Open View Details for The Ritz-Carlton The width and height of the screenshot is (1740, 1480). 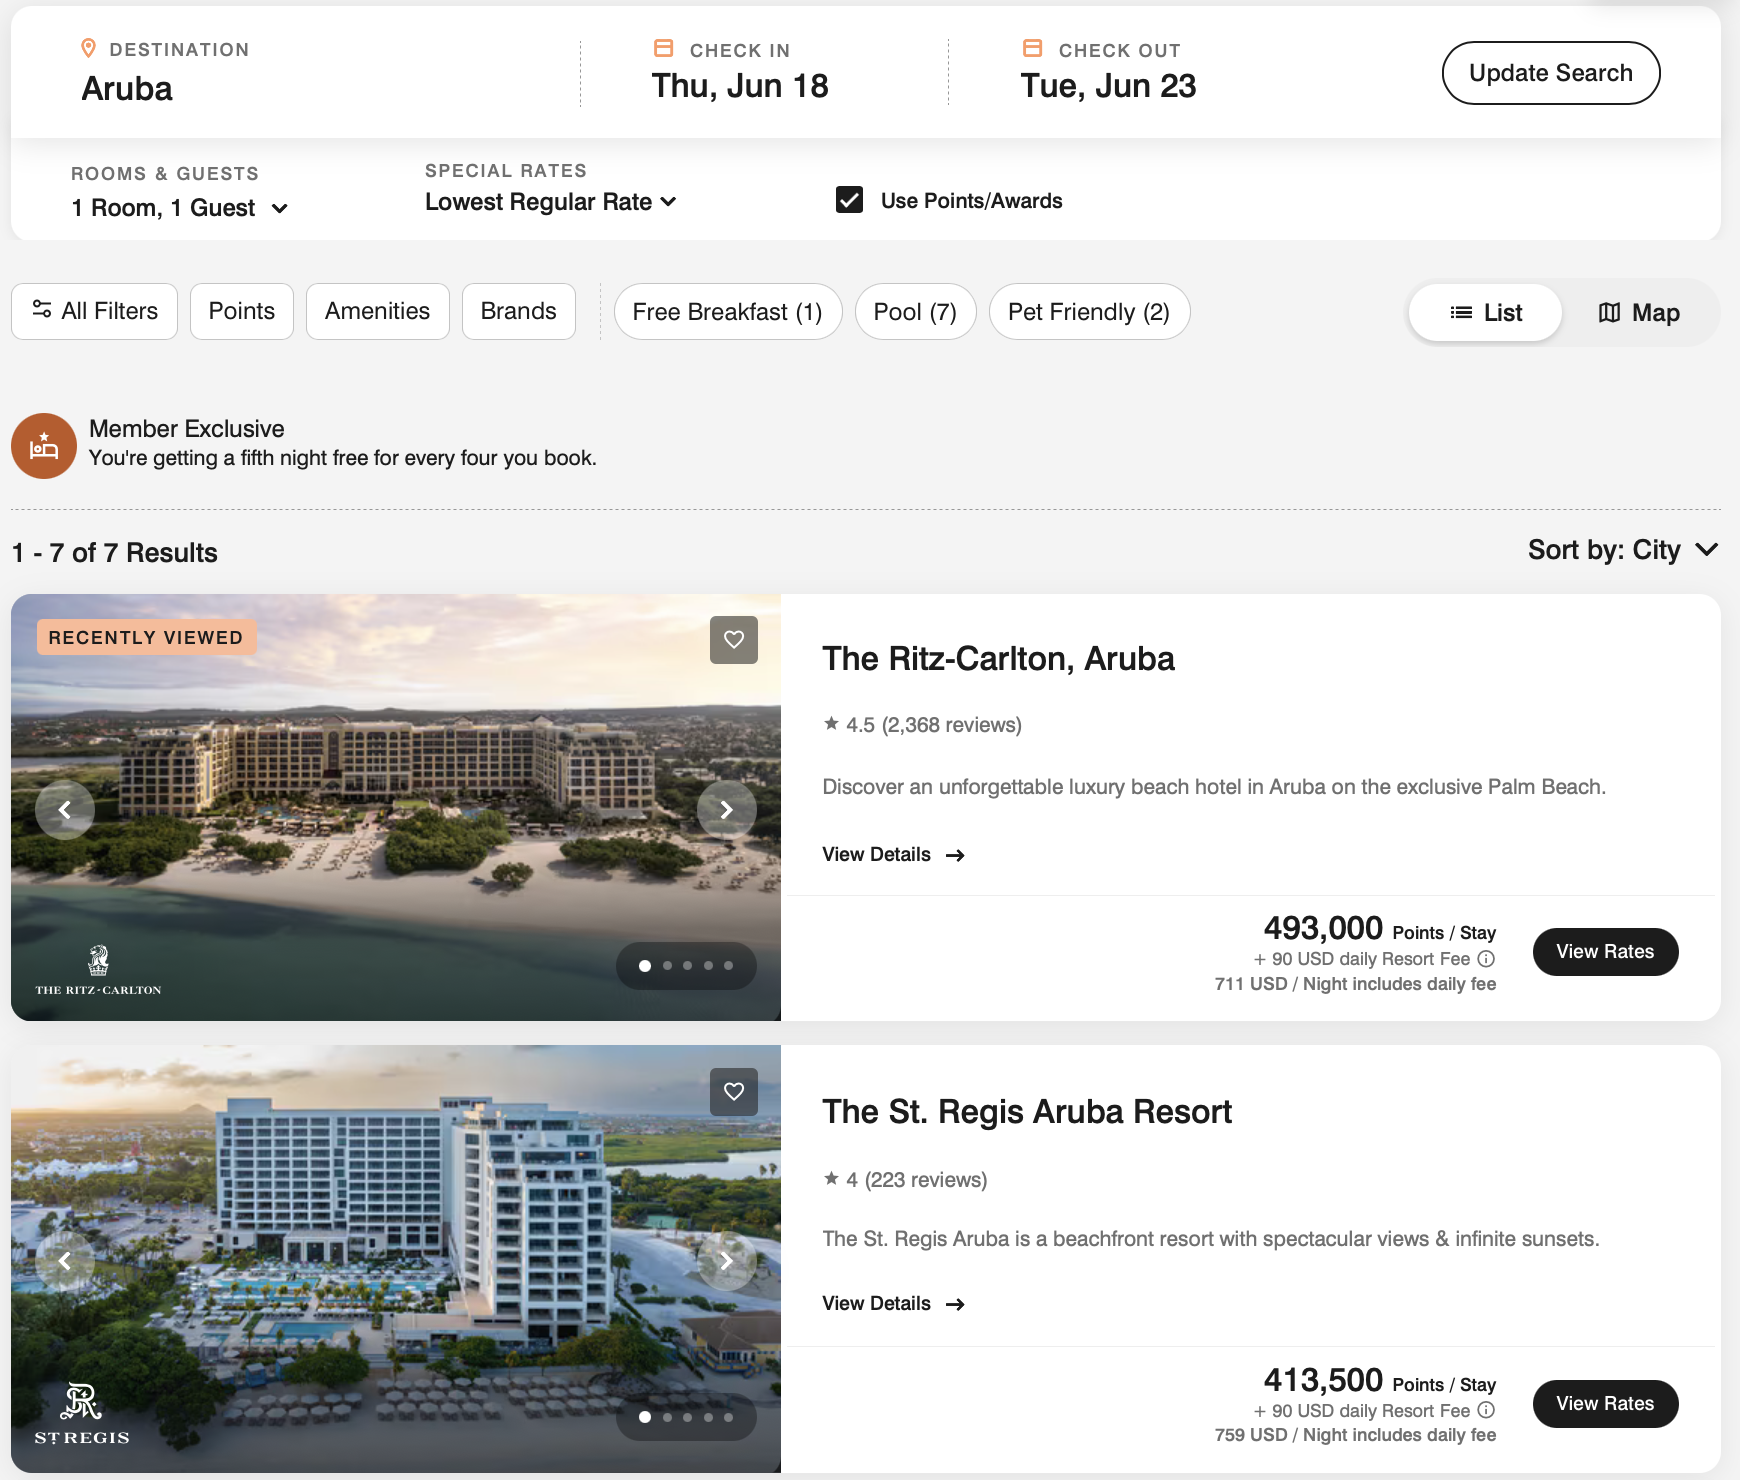[893, 855]
